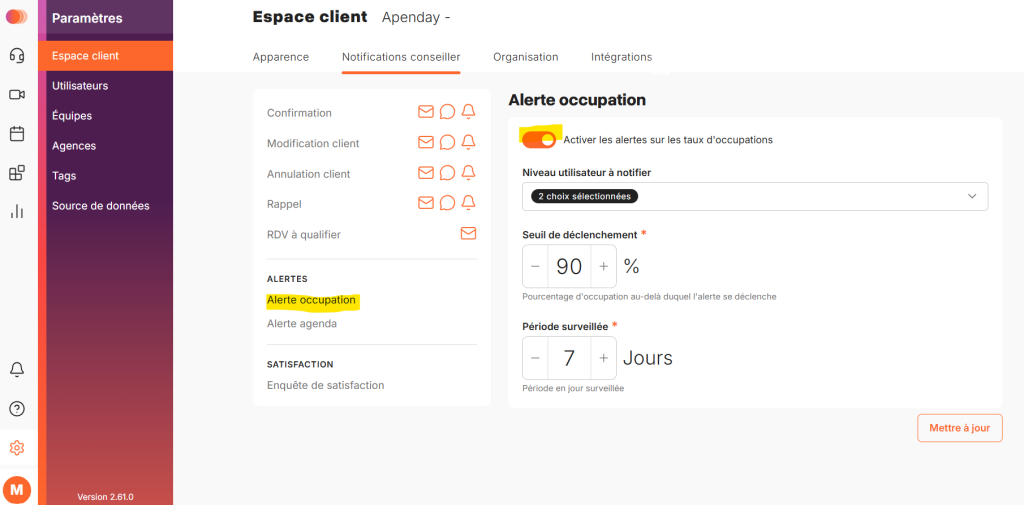Toggle email icon for Confirmation notification
Screen dimensions: 1024x505
[x=426, y=112]
